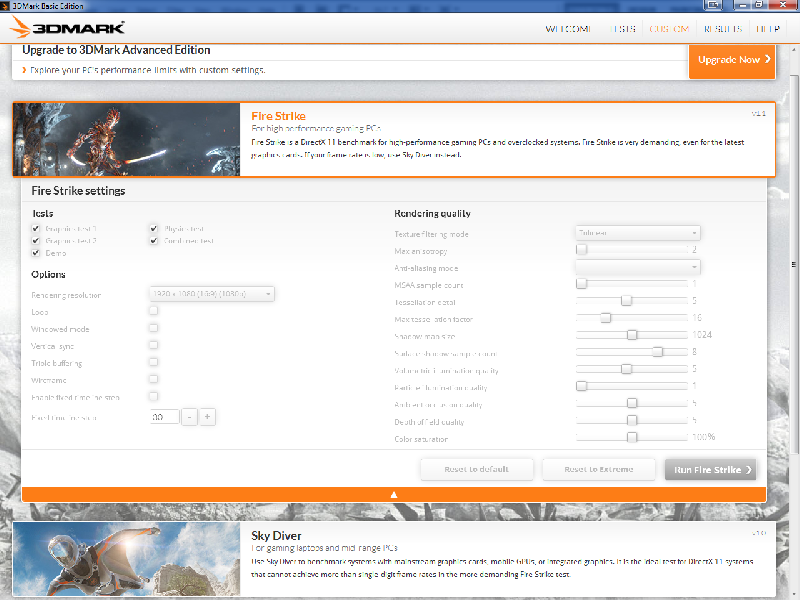Click the MSAA sample count slider handle

tap(581, 284)
